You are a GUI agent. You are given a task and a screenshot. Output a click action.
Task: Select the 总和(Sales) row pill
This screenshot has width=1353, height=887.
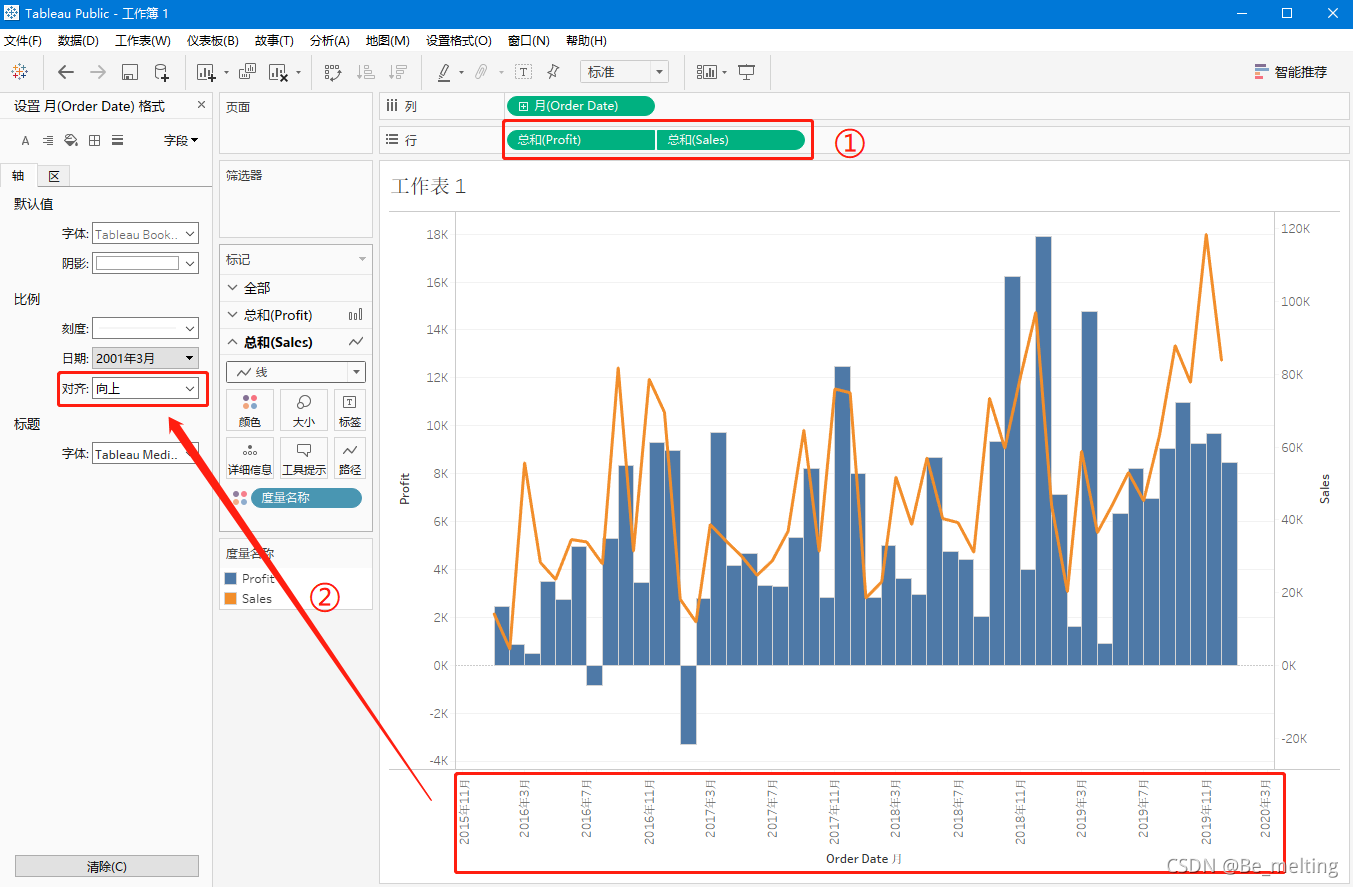click(x=731, y=140)
